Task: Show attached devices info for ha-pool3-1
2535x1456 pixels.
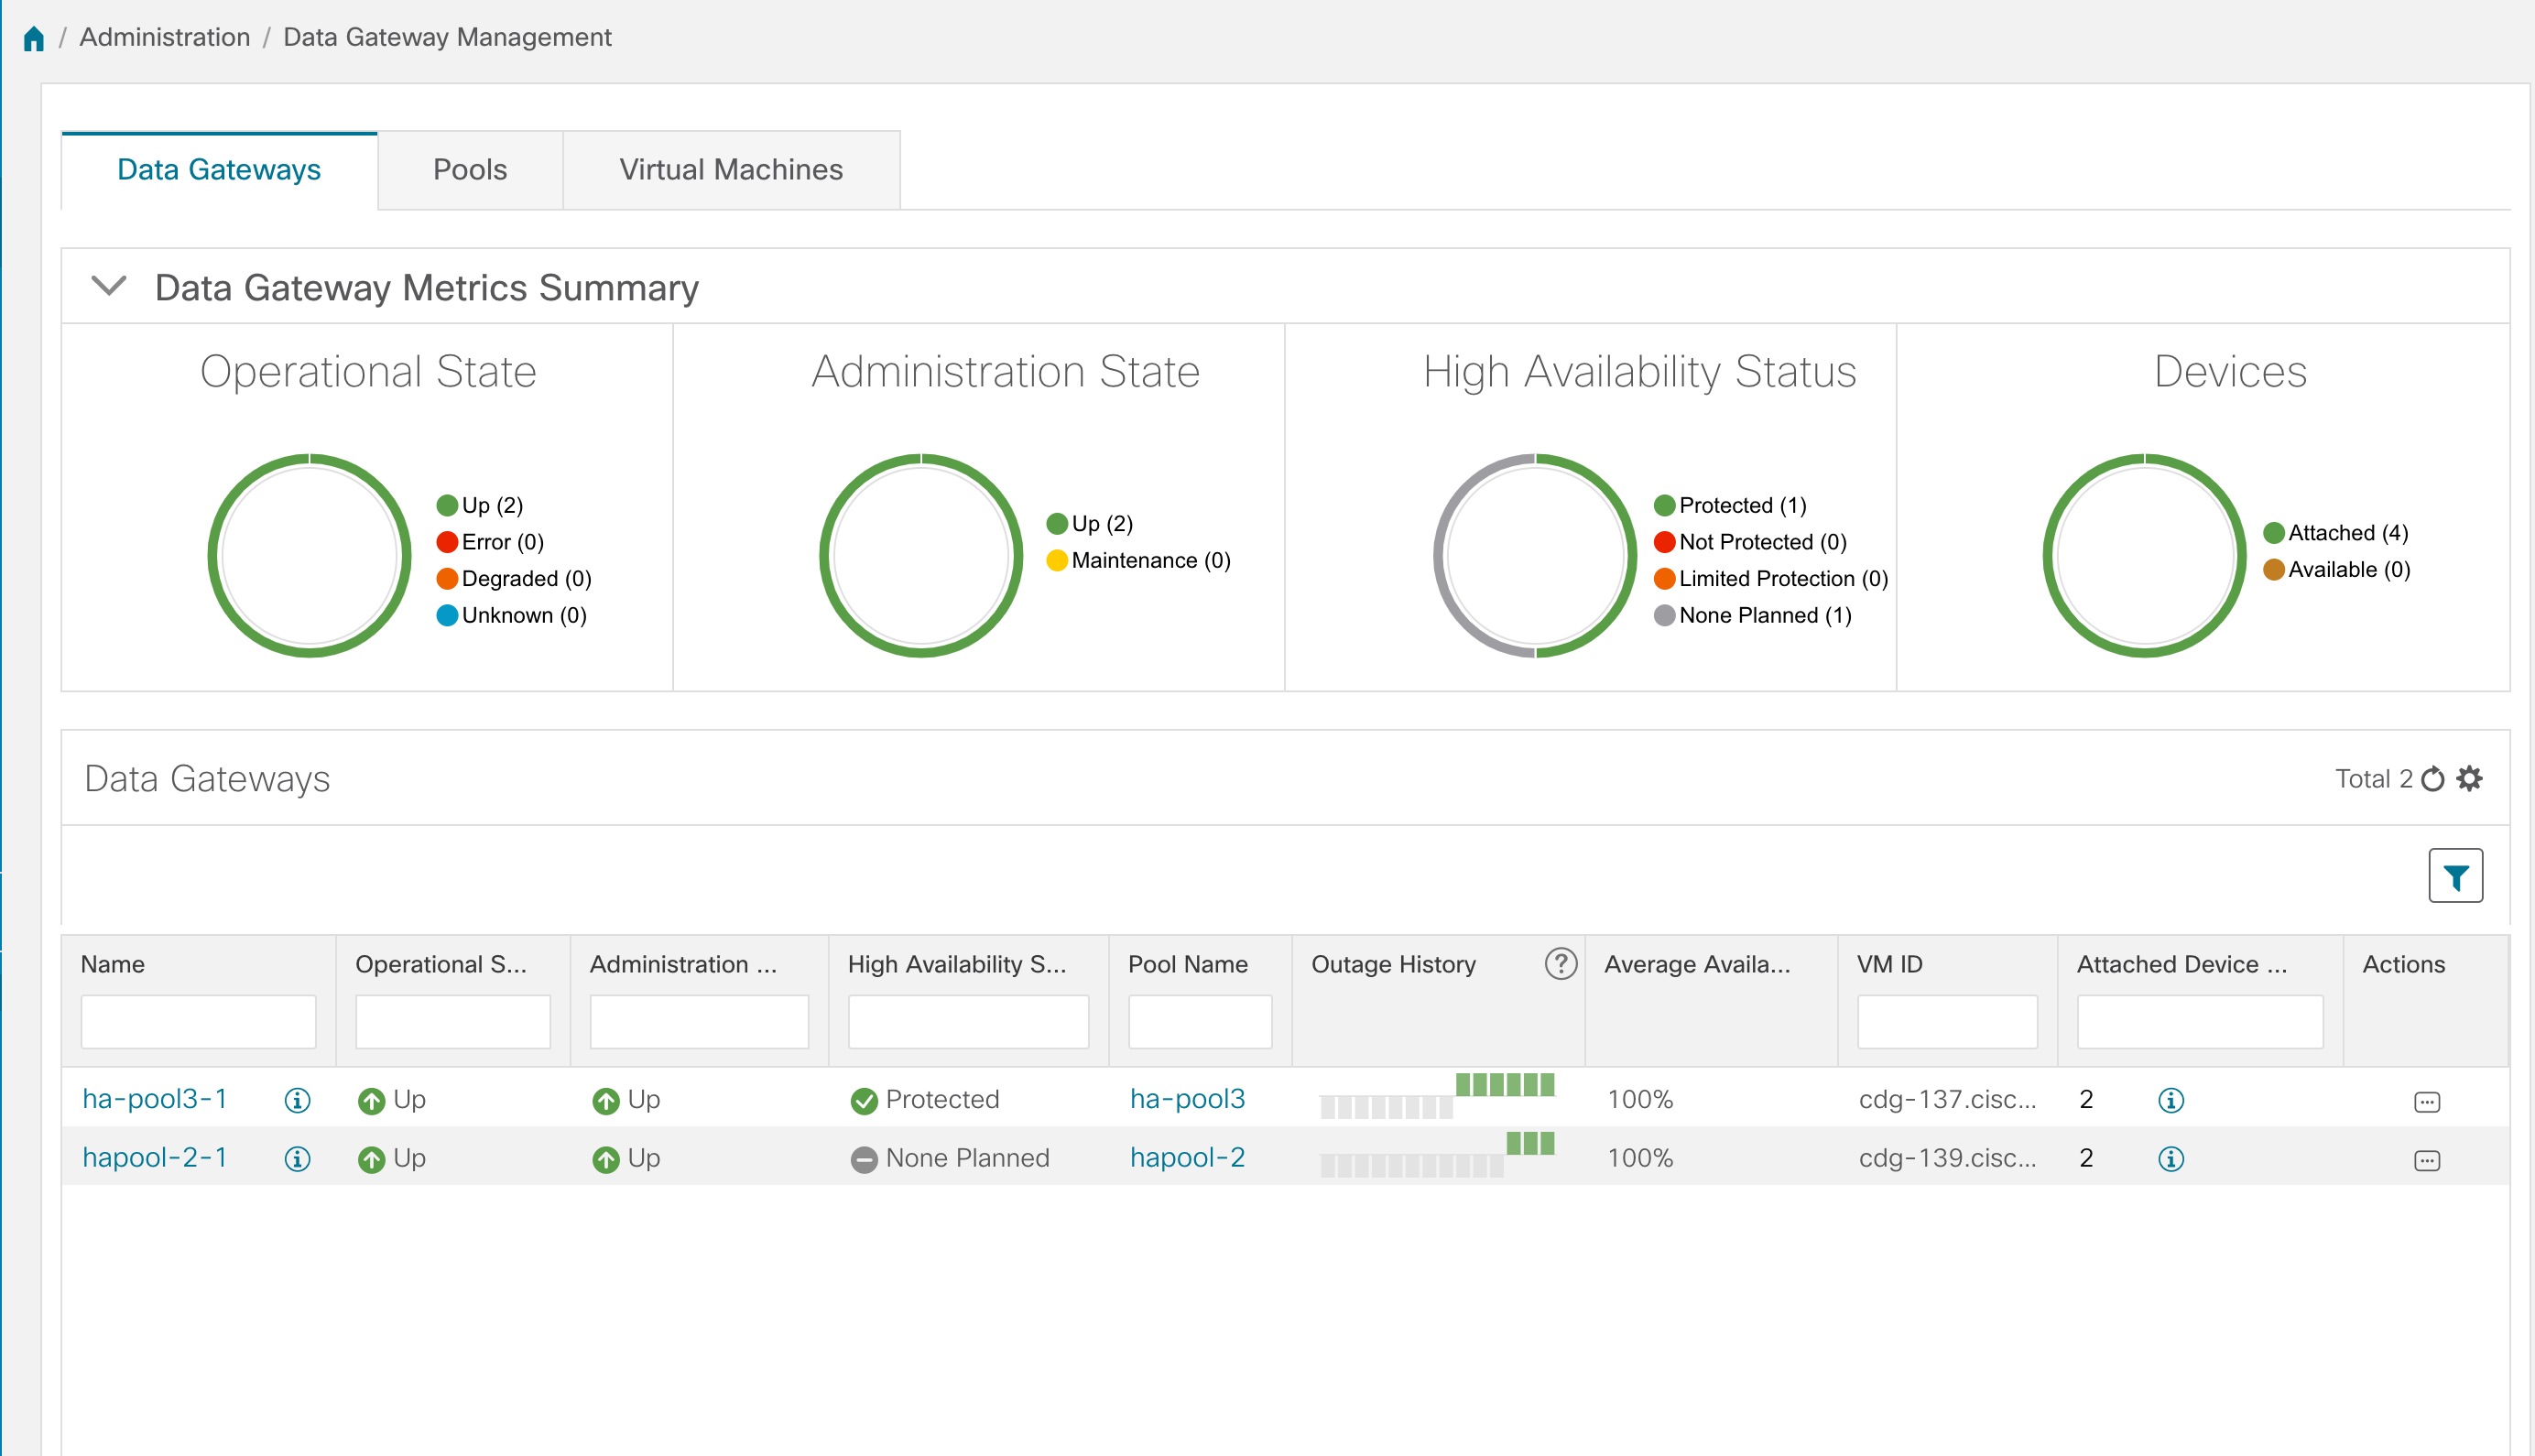Action: (x=2170, y=1099)
